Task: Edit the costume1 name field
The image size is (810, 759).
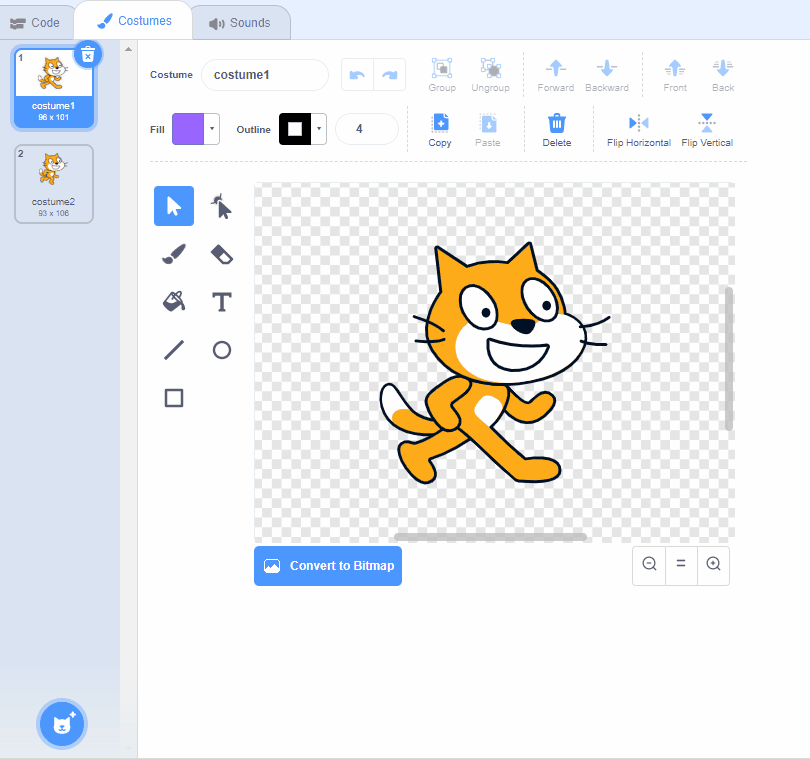Action: click(x=265, y=75)
